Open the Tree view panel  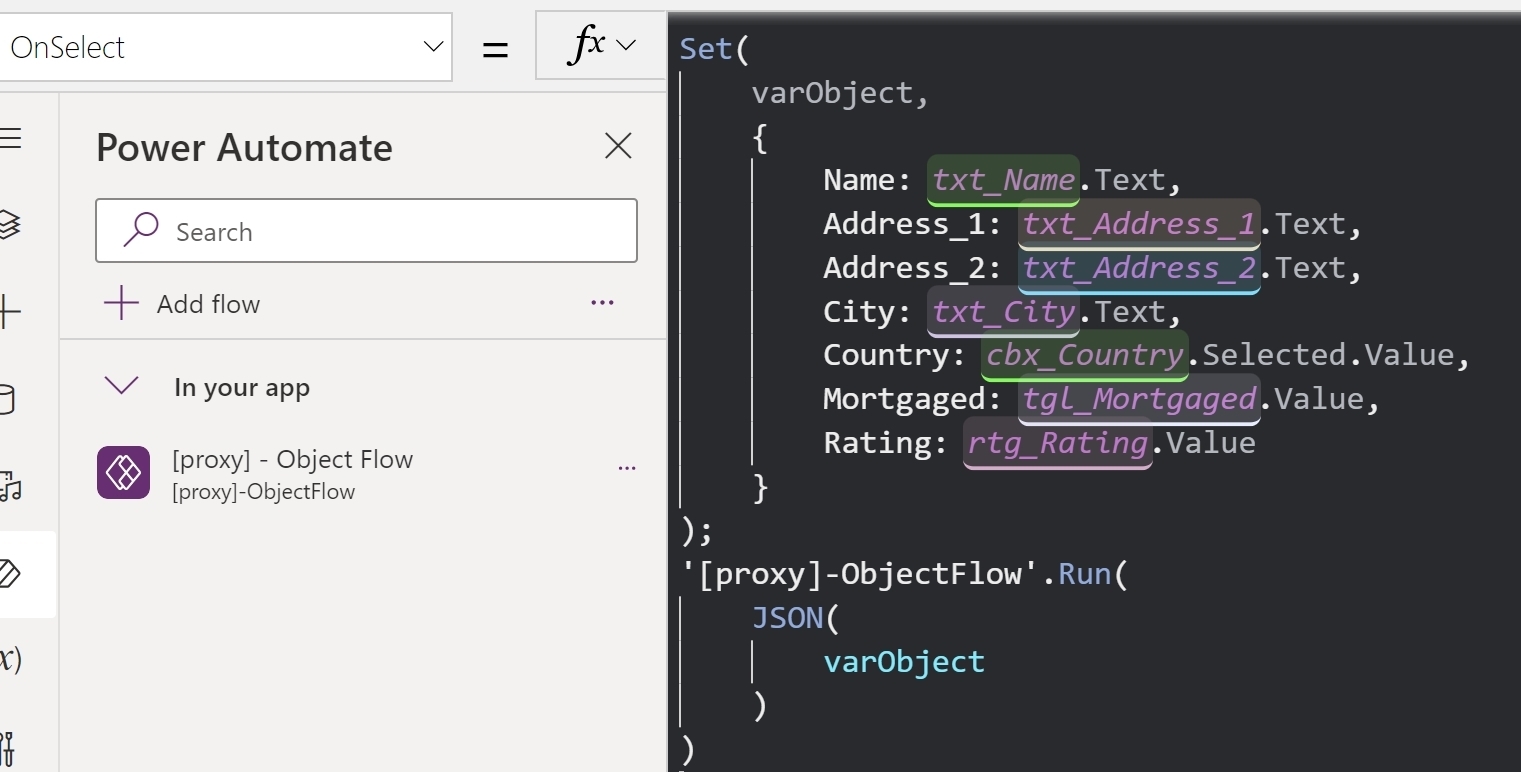(x=12, y=225)
